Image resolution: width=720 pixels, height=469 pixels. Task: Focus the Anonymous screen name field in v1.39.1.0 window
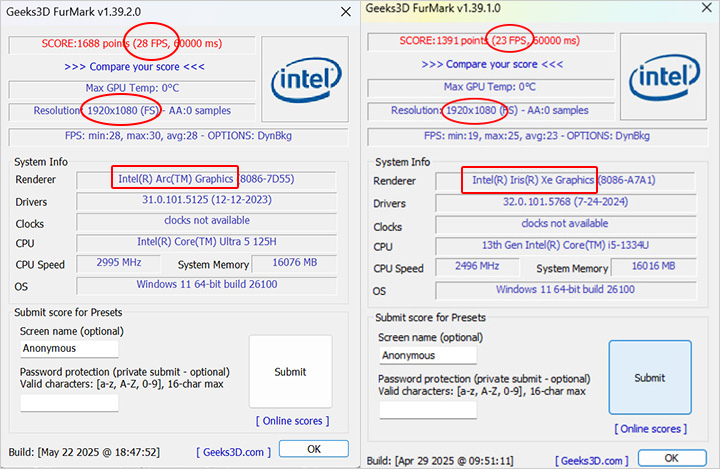[428, 355]
